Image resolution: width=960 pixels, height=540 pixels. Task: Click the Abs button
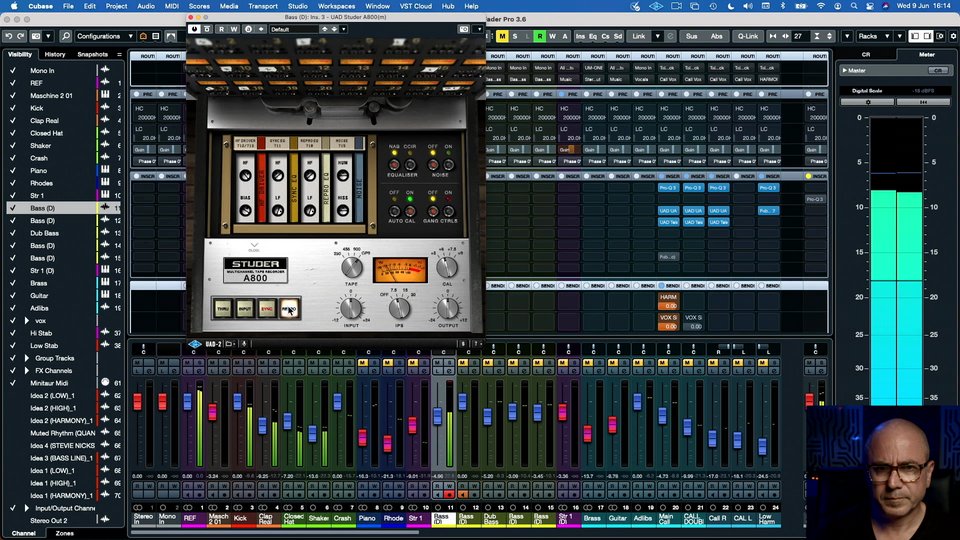pos(716,36)
